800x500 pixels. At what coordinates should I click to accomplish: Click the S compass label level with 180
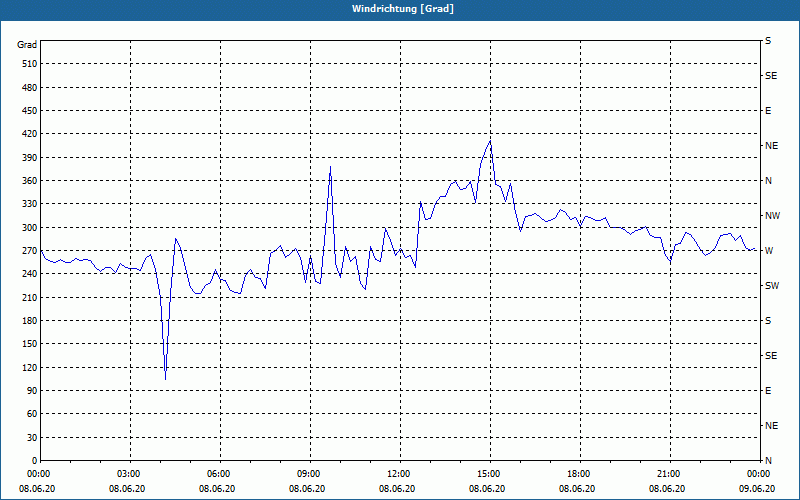(768, 321)
